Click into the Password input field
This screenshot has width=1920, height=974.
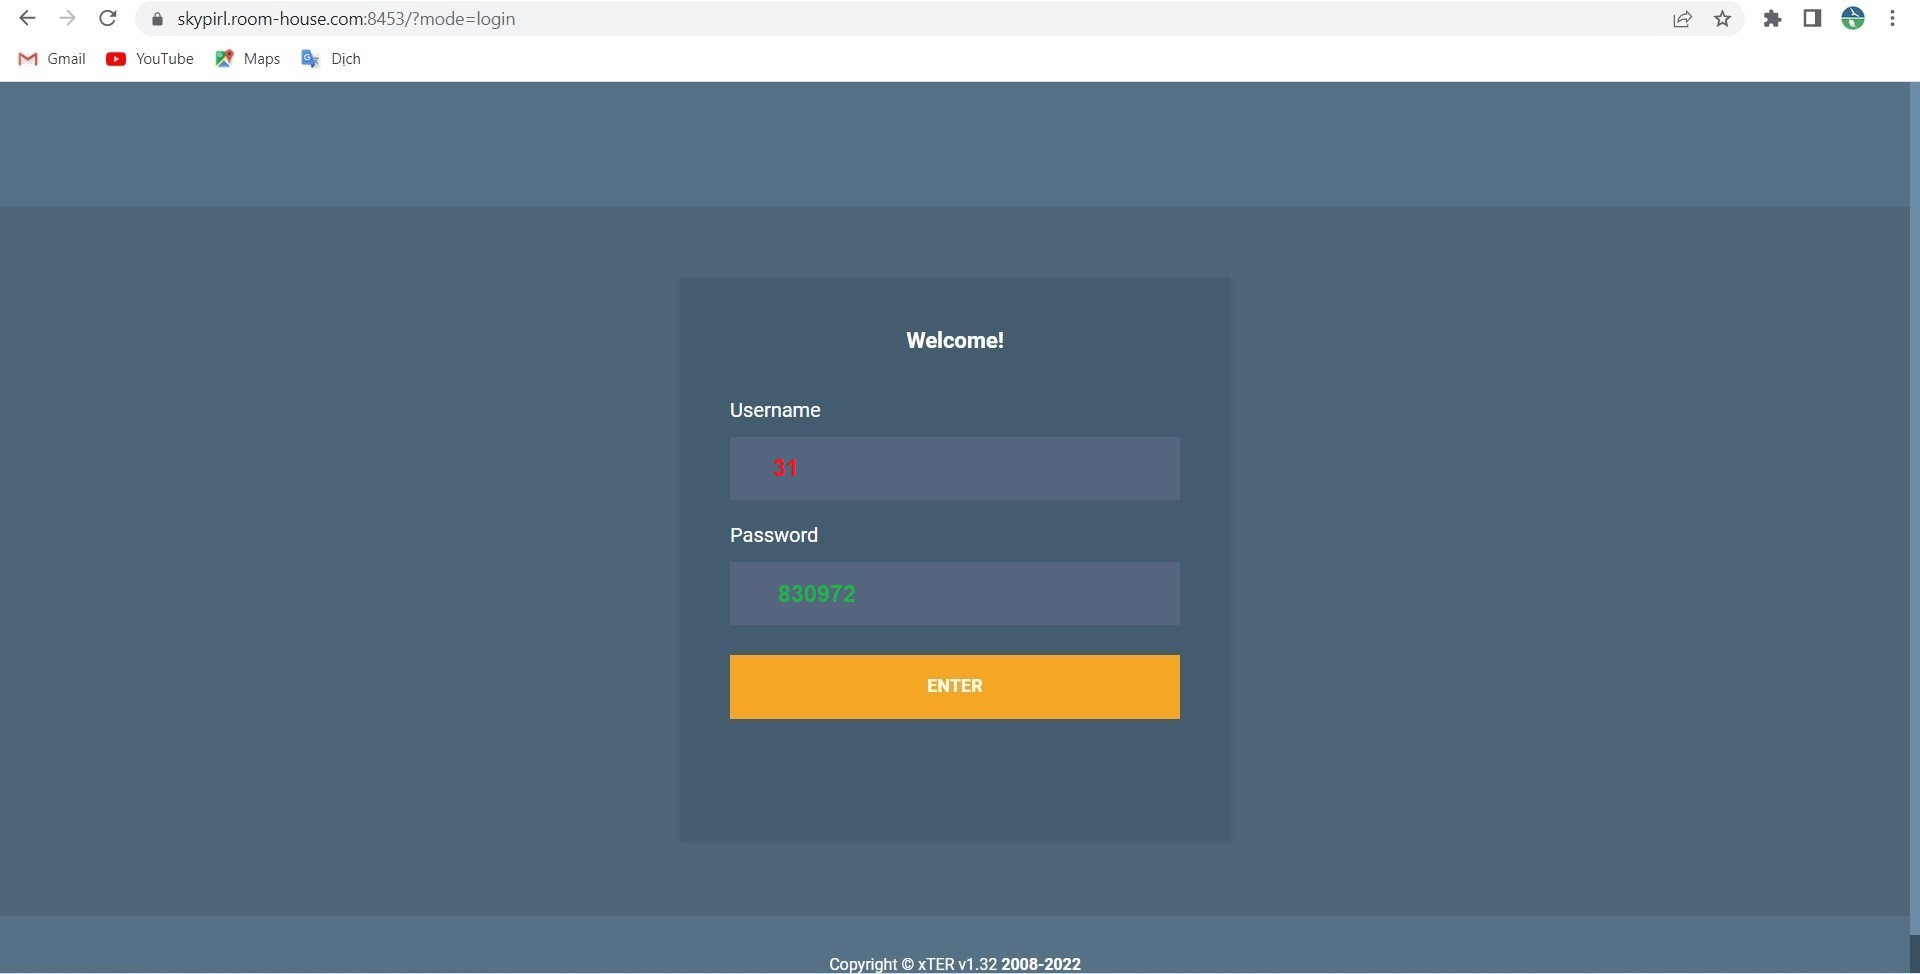(x=954, y=593)
